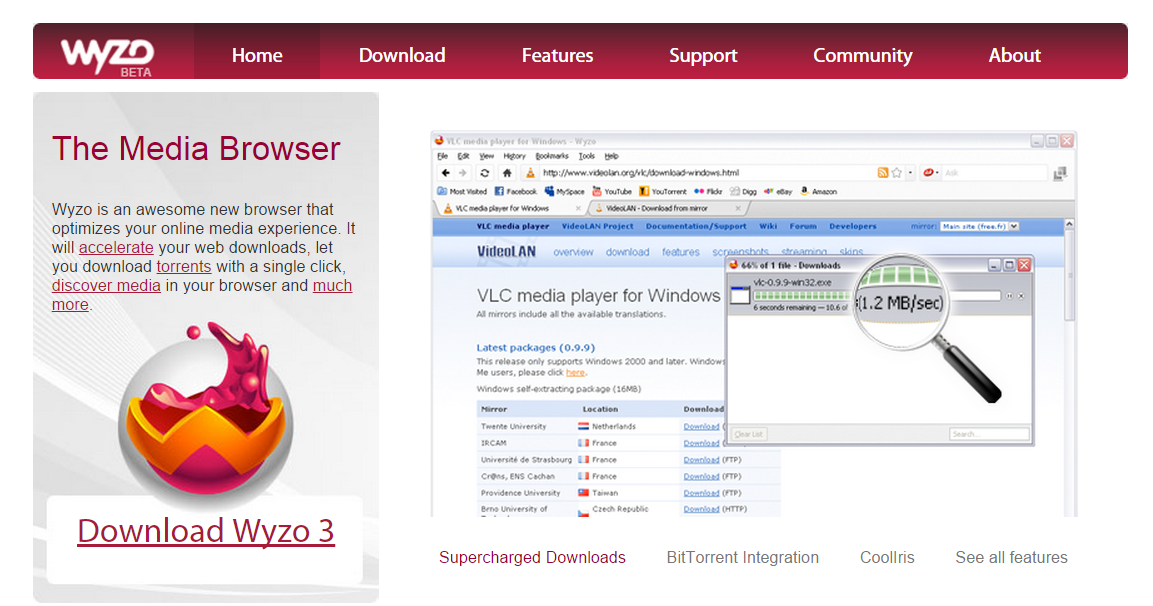Follow the "torrents" link
Viewport: 1153px width, 606px height.
pos(184,267)
